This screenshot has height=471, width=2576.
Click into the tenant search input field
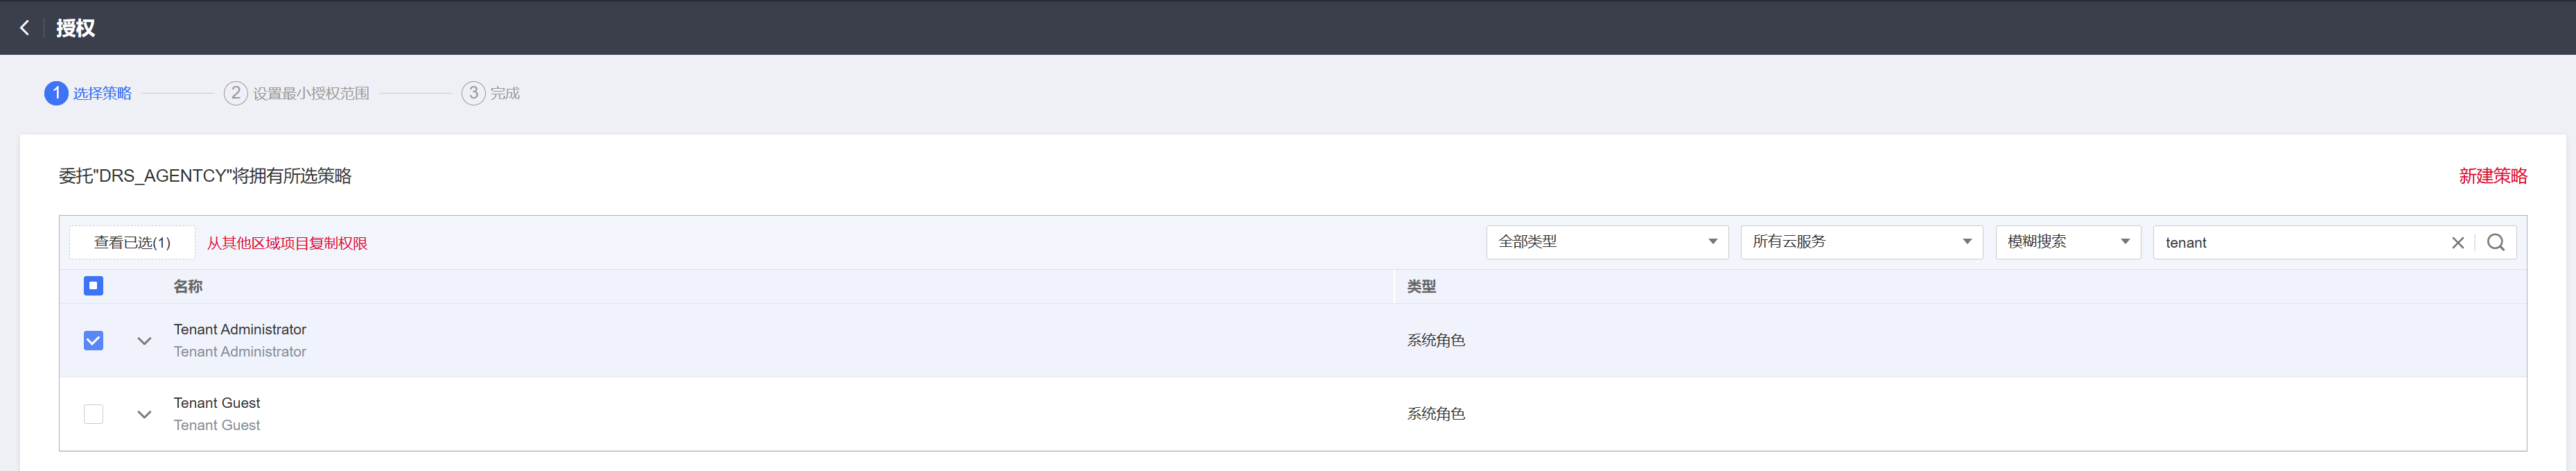coord(2300,242)
